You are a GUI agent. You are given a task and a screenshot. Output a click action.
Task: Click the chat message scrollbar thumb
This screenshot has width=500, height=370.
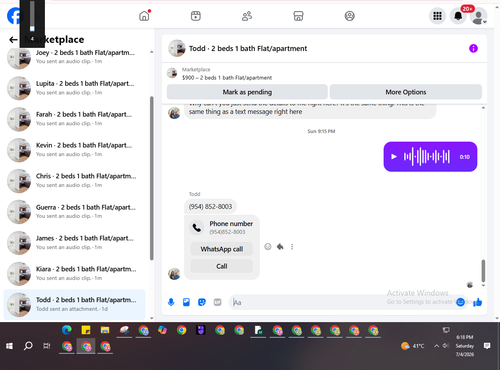point(483,271)
